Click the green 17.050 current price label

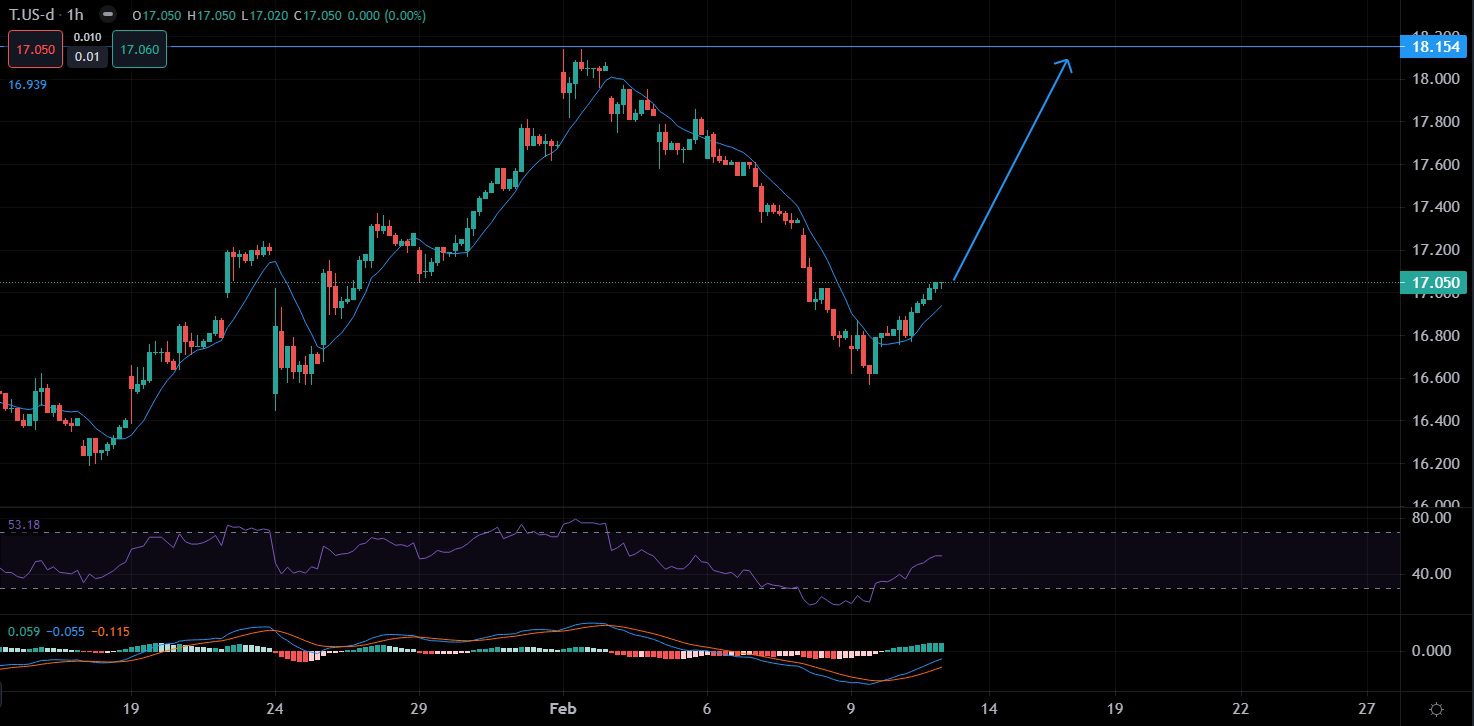1436,284
